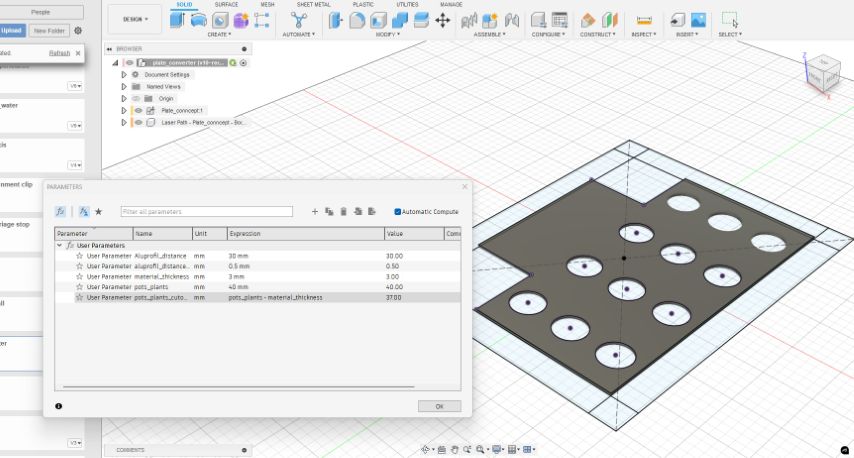Click the Select window tool icon

[x=730, y=20]
